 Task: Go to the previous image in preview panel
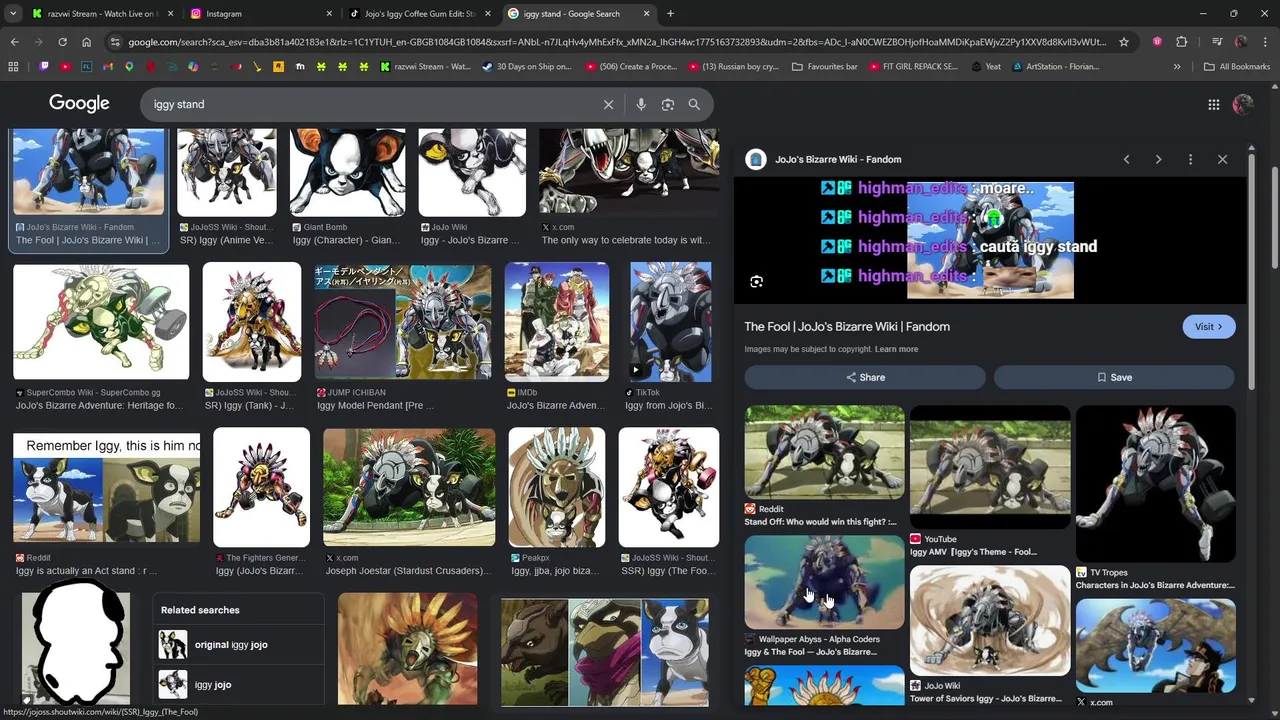click(1126, 159)
